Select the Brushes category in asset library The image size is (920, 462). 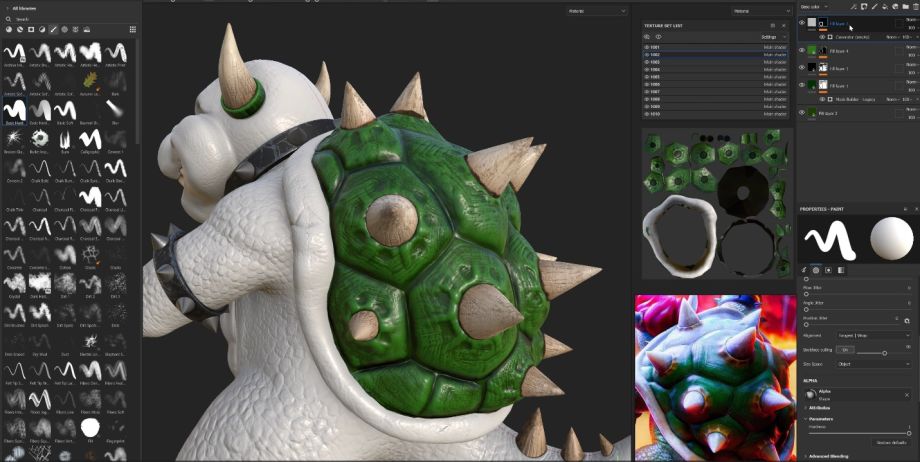53,29
